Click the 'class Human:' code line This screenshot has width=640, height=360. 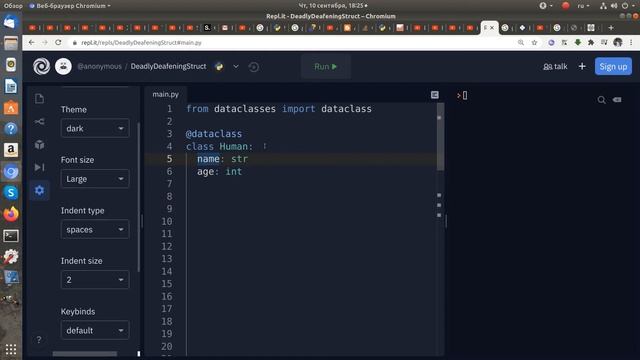[x=220, y=147]
